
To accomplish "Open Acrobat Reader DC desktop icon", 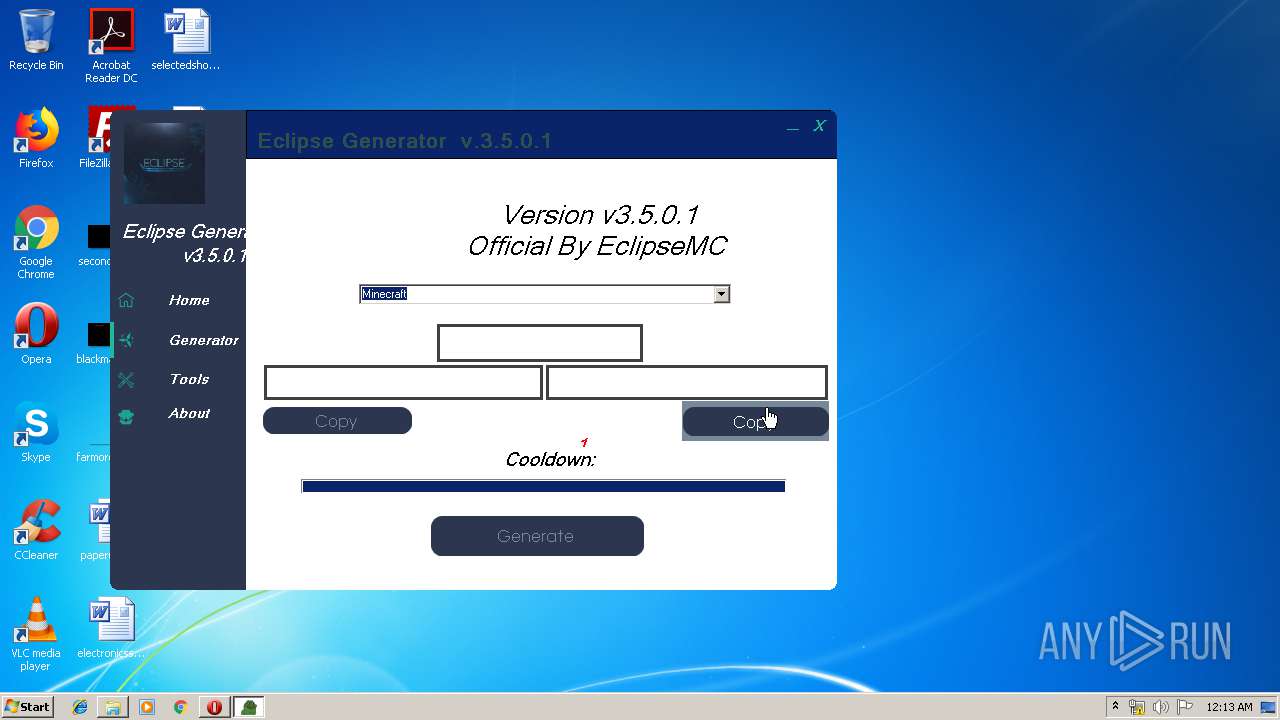I will [111, 46].
